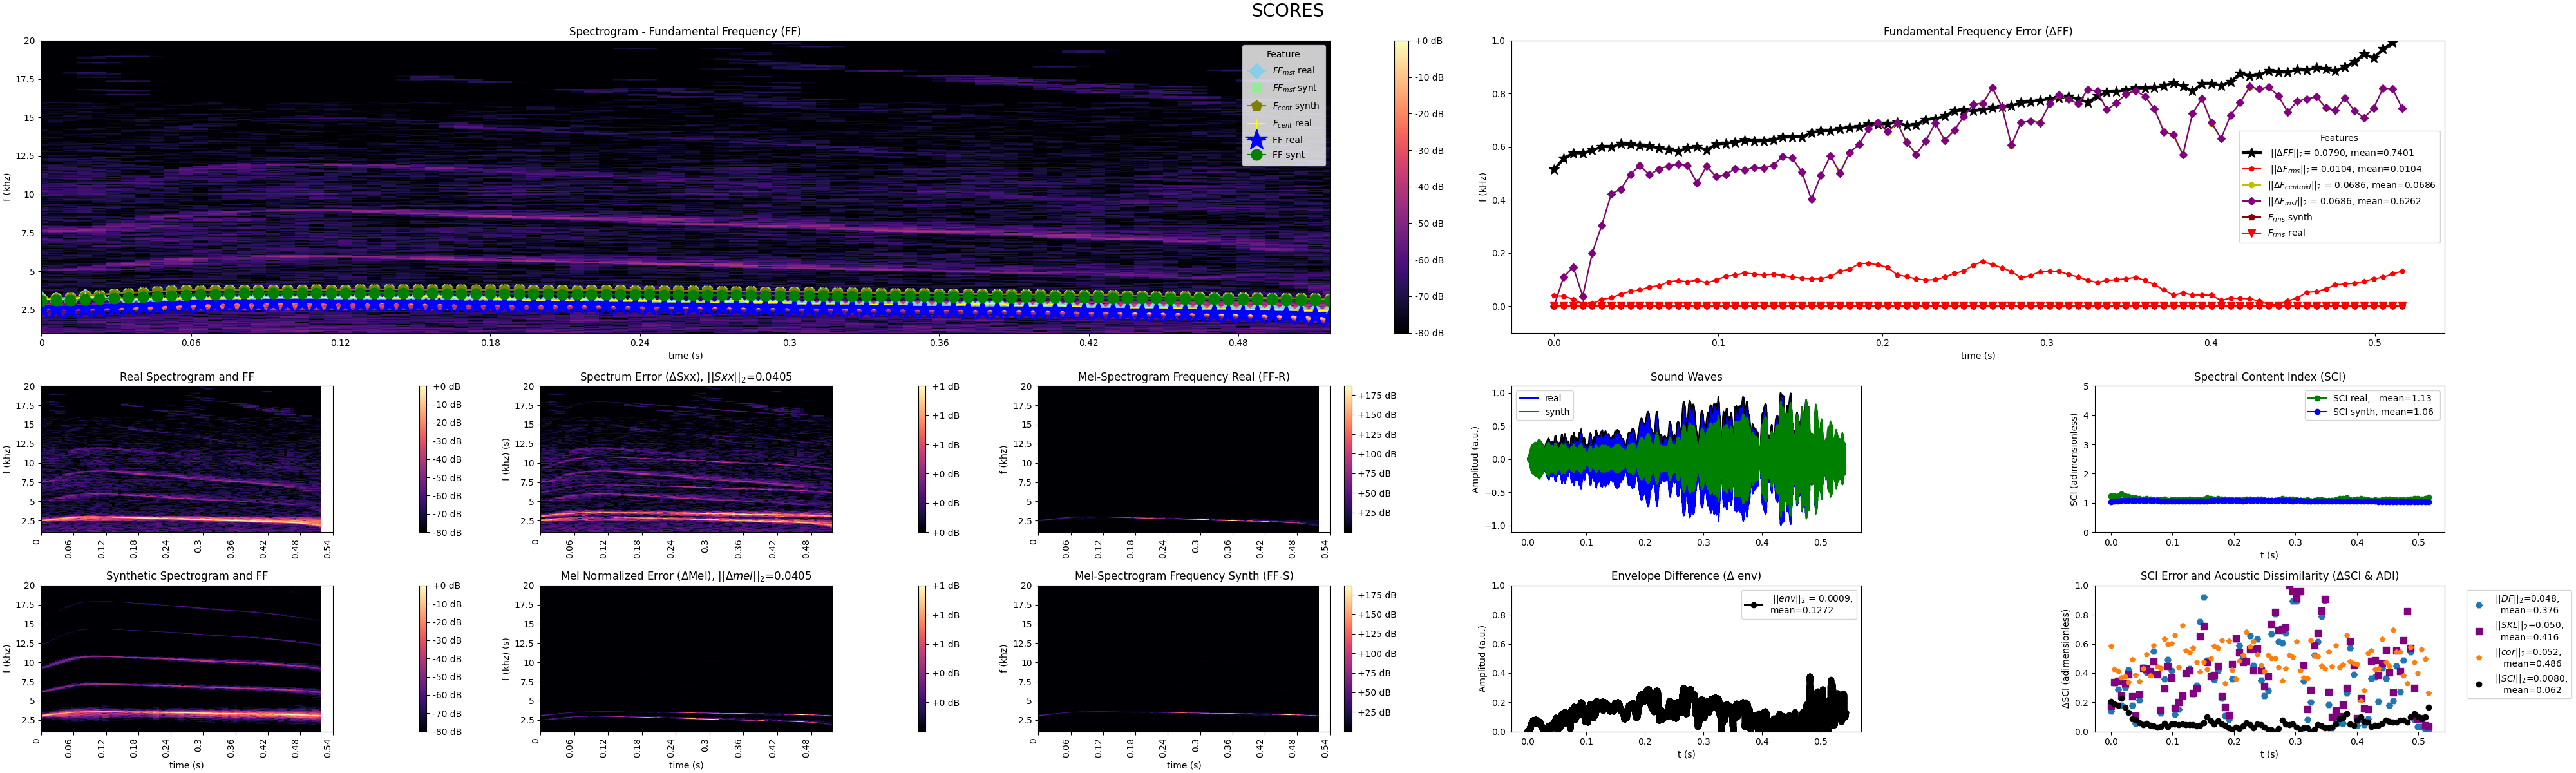
Task: Click the purple square SKL legend marker
Action: pyautogui.click(x=2478, y=631)
